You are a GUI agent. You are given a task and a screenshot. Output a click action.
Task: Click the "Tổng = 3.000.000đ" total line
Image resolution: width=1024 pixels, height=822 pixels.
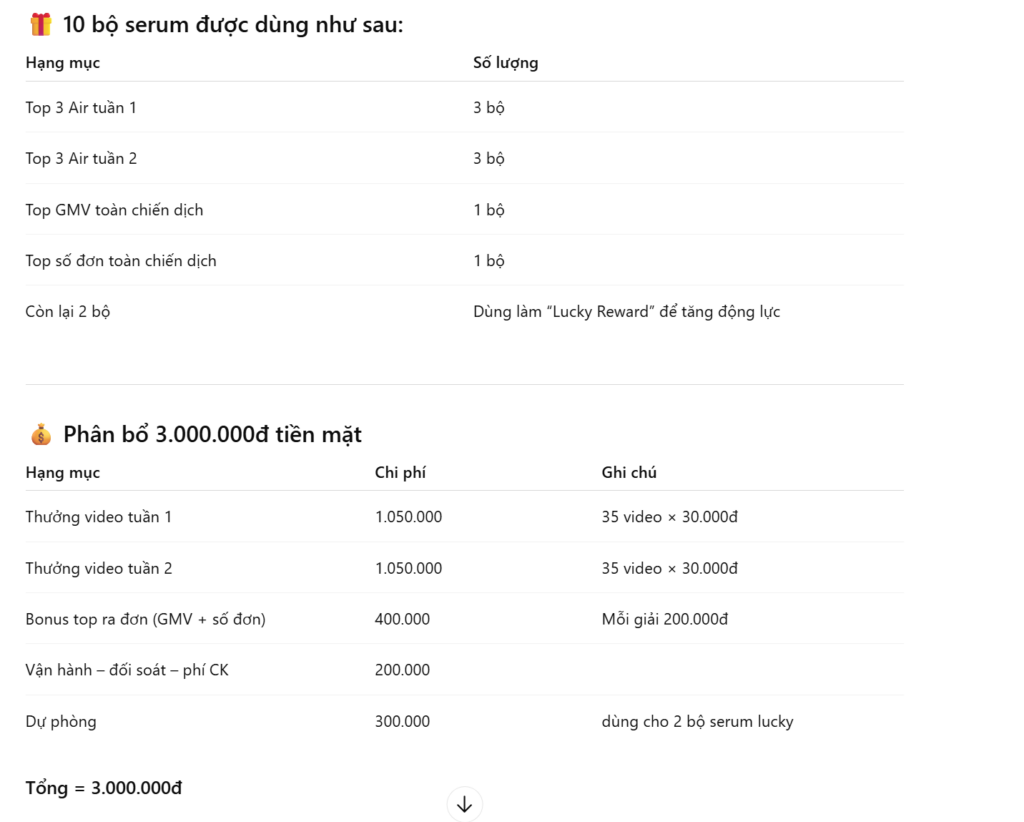click(x=104, y=788)
